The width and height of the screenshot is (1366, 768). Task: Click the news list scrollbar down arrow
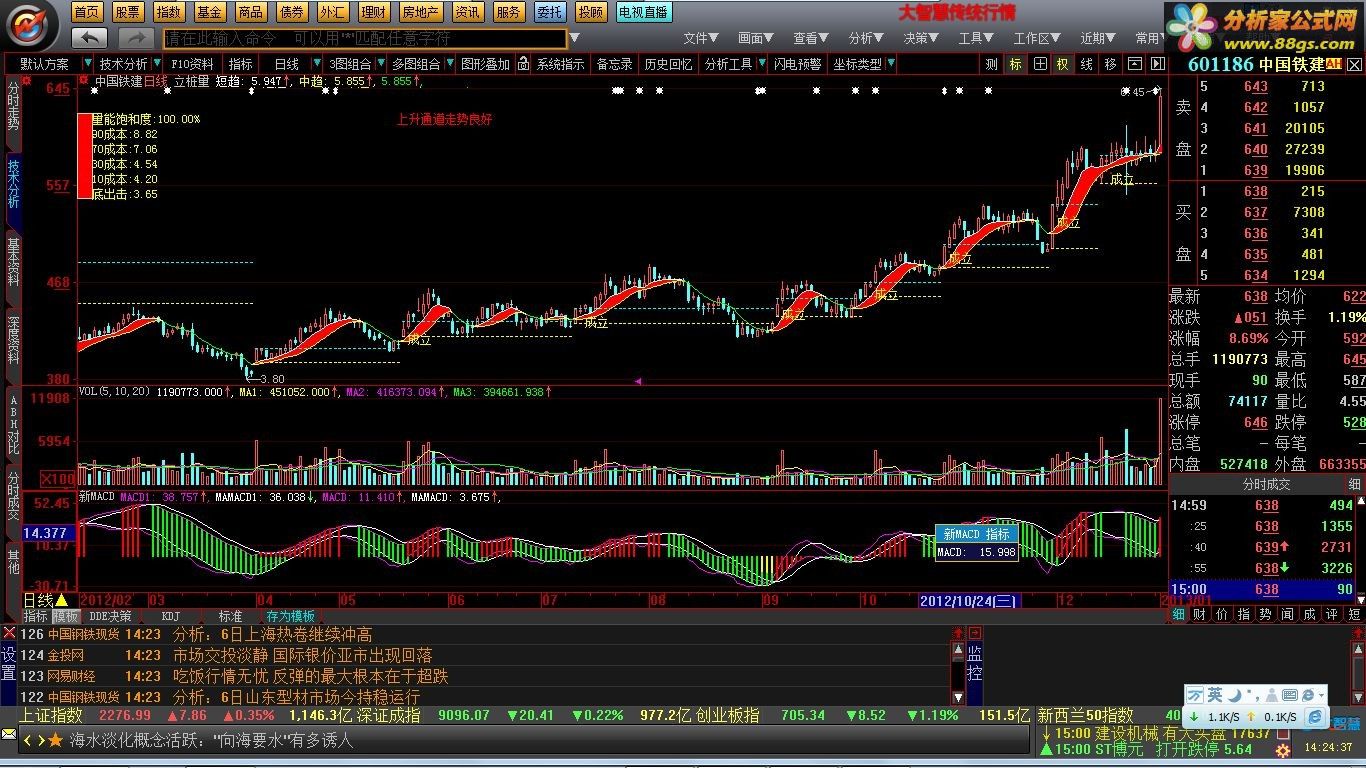point(958,697)
